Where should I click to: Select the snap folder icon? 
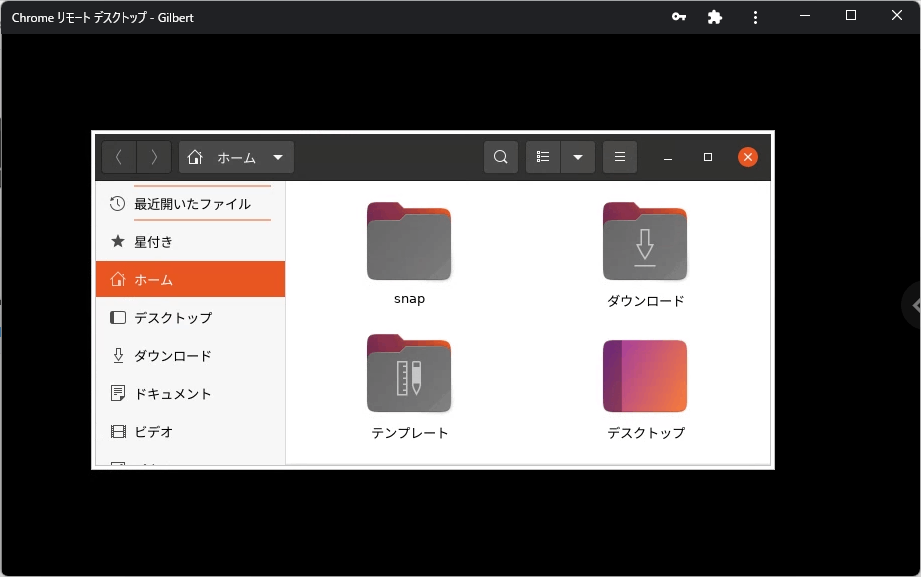[x=409, y=241]
